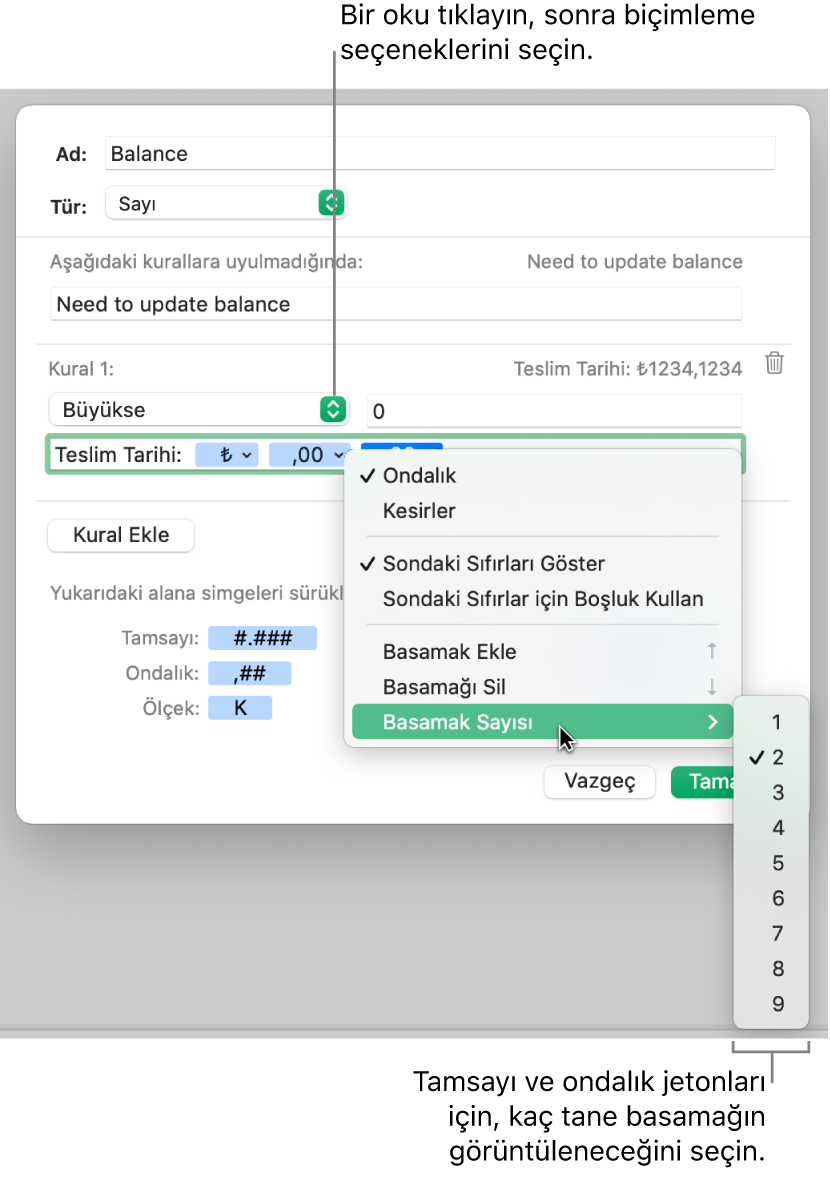830x1177 pixels.
Task: Open the Tür Sayı popup menu
Action: coord(226,203)
